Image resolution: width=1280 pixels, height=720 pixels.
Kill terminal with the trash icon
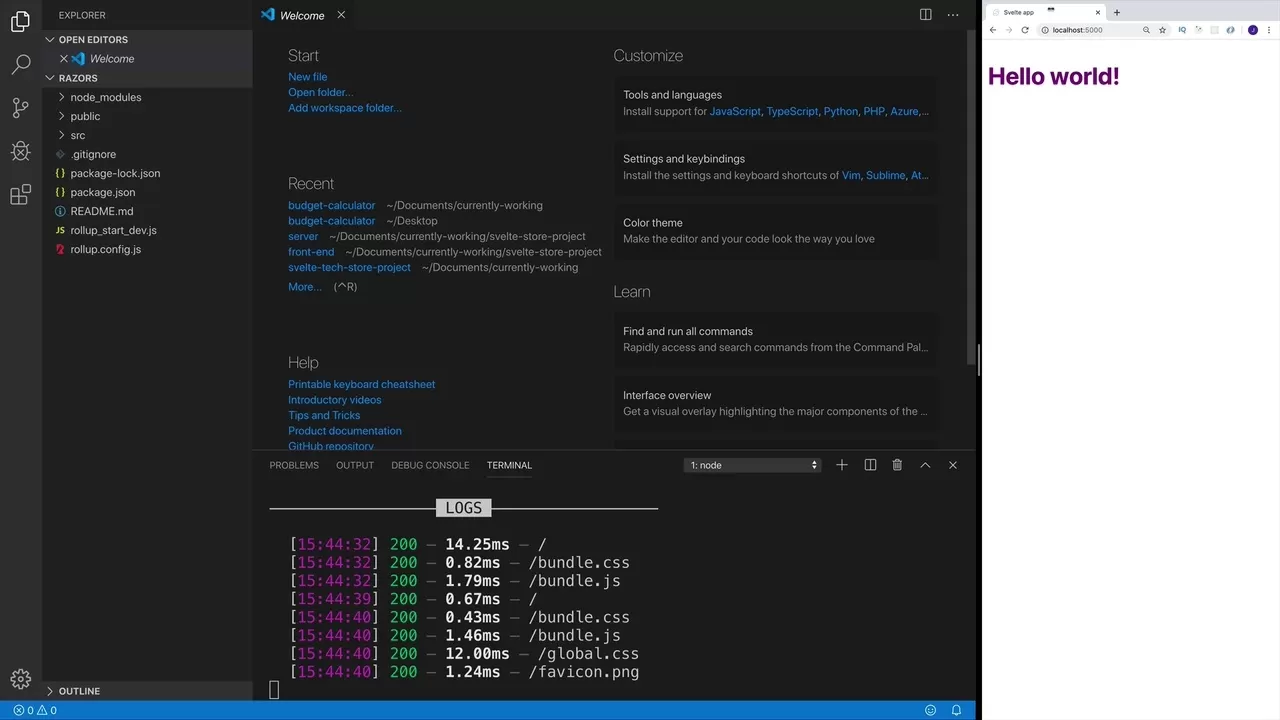pyautogui.click(x=897, y=465)
